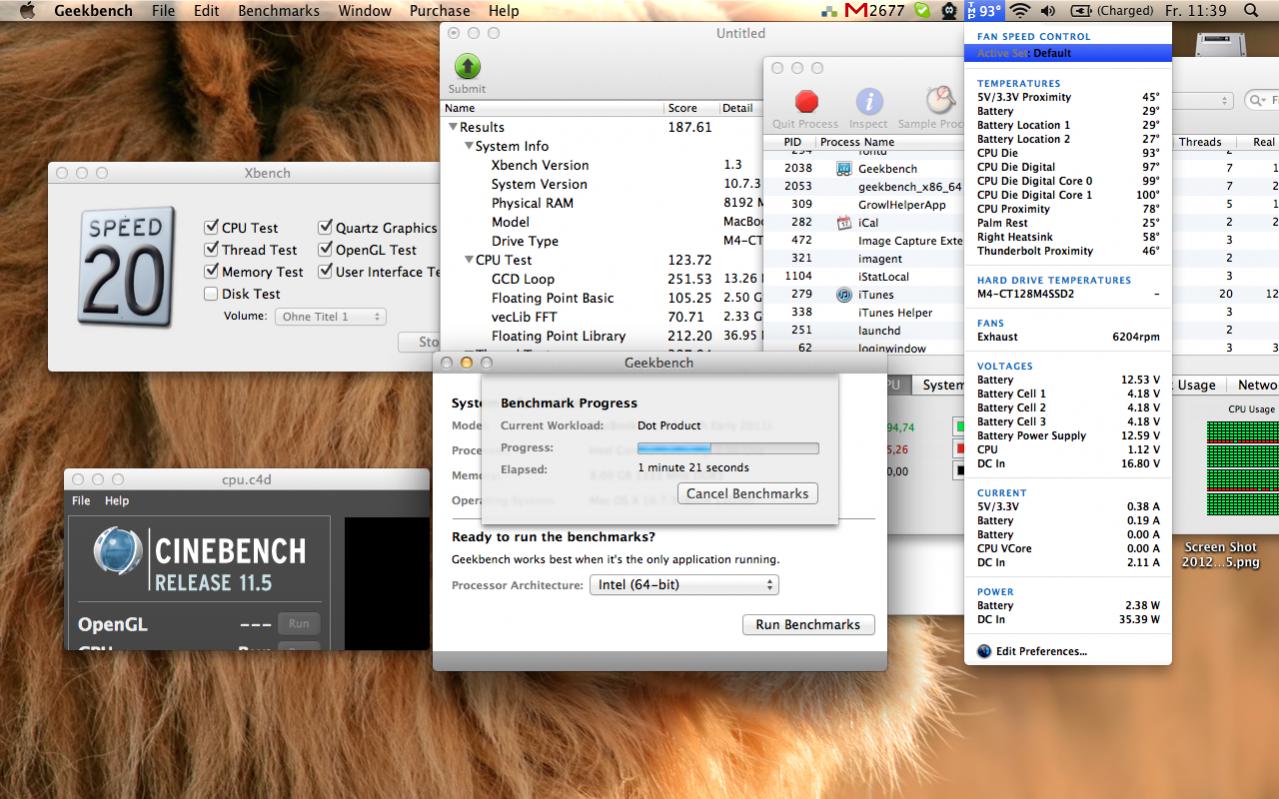Open the Wi-Fi status menu
Screen dimensions: 1279x799
point(1019,11)
